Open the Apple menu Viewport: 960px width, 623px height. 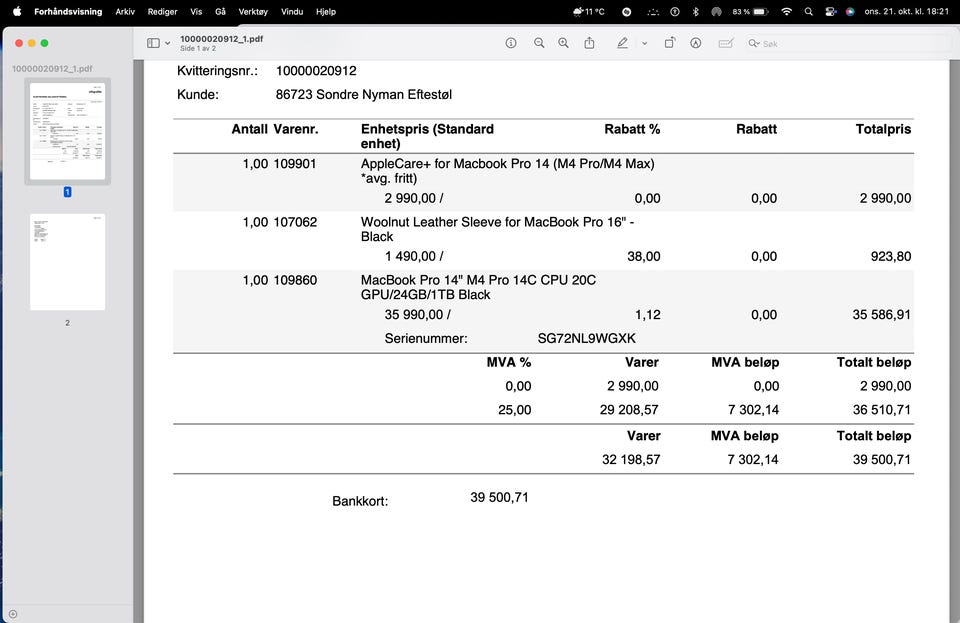(x=17, y=11)
